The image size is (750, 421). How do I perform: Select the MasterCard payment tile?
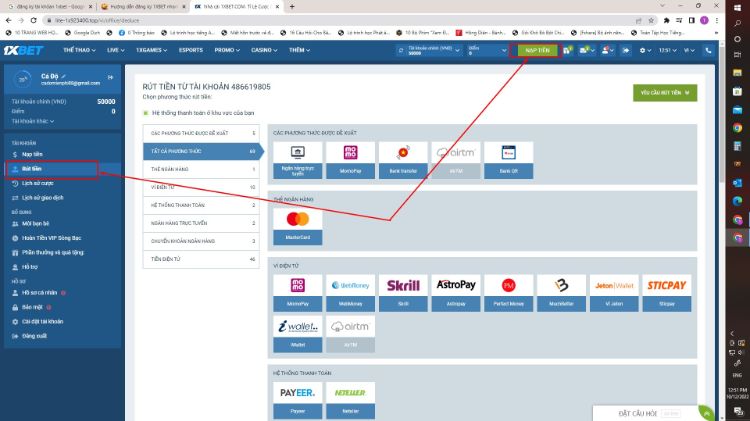point(298,227)
